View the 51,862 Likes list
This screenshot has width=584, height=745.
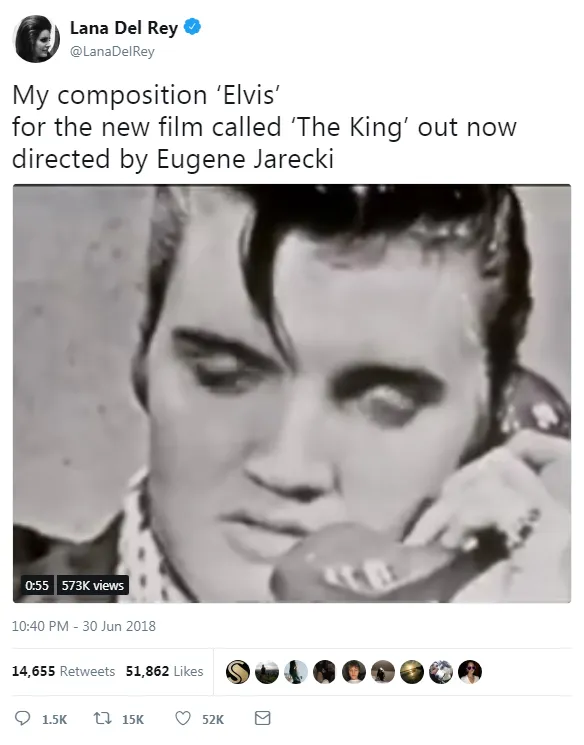tap(164, 671)
